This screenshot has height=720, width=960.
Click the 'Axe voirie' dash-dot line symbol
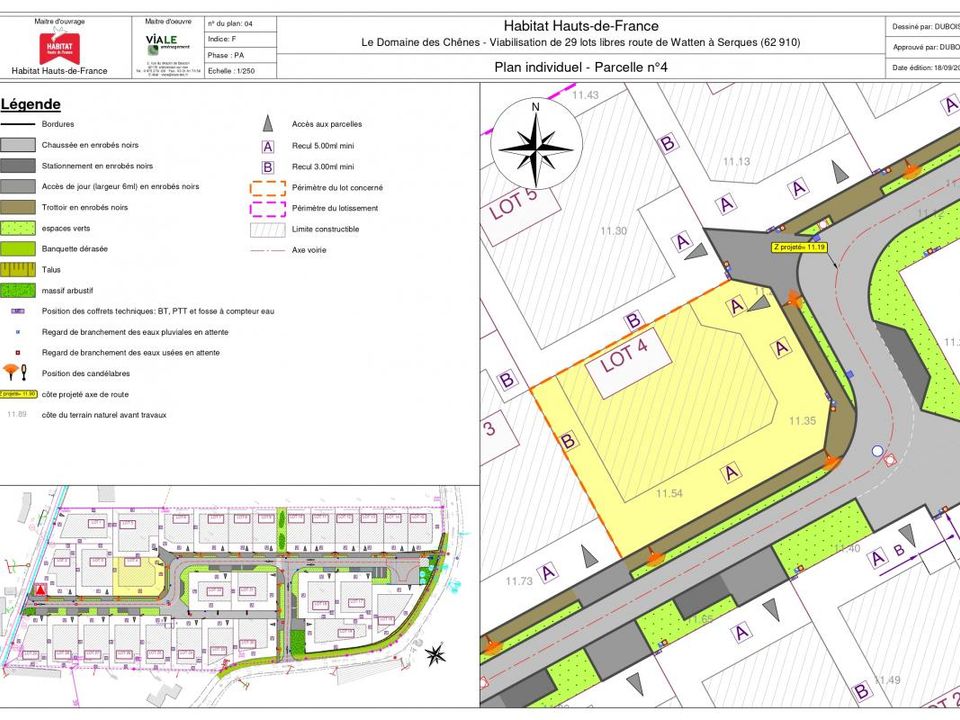point(268,250)
